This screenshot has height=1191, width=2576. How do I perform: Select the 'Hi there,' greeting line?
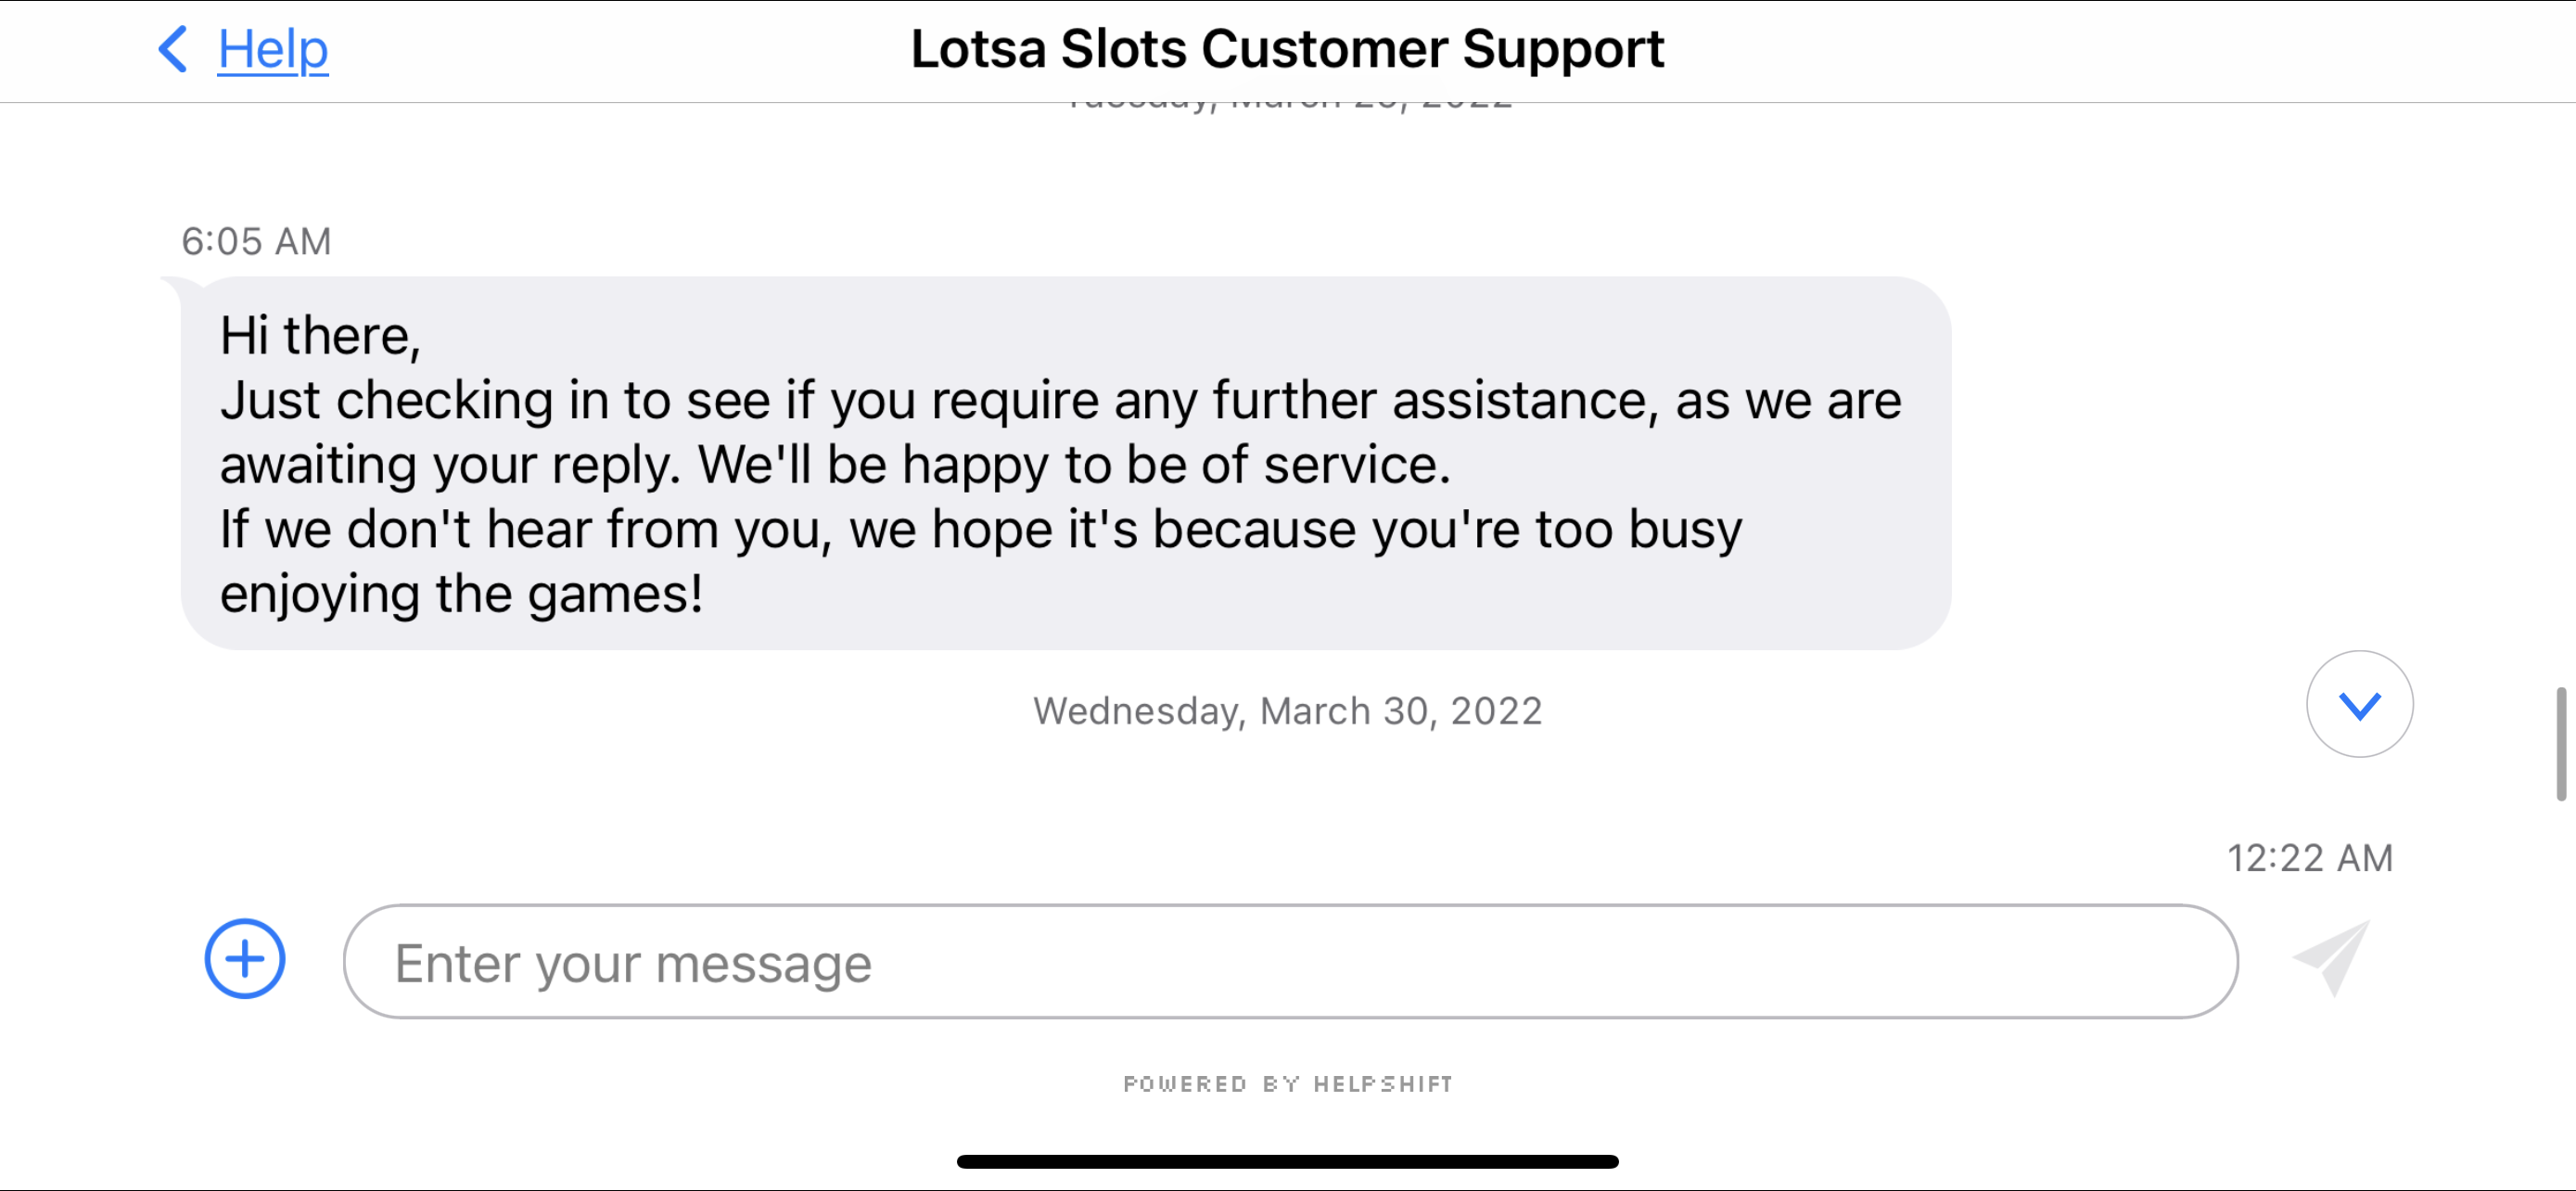coord(320,335)
